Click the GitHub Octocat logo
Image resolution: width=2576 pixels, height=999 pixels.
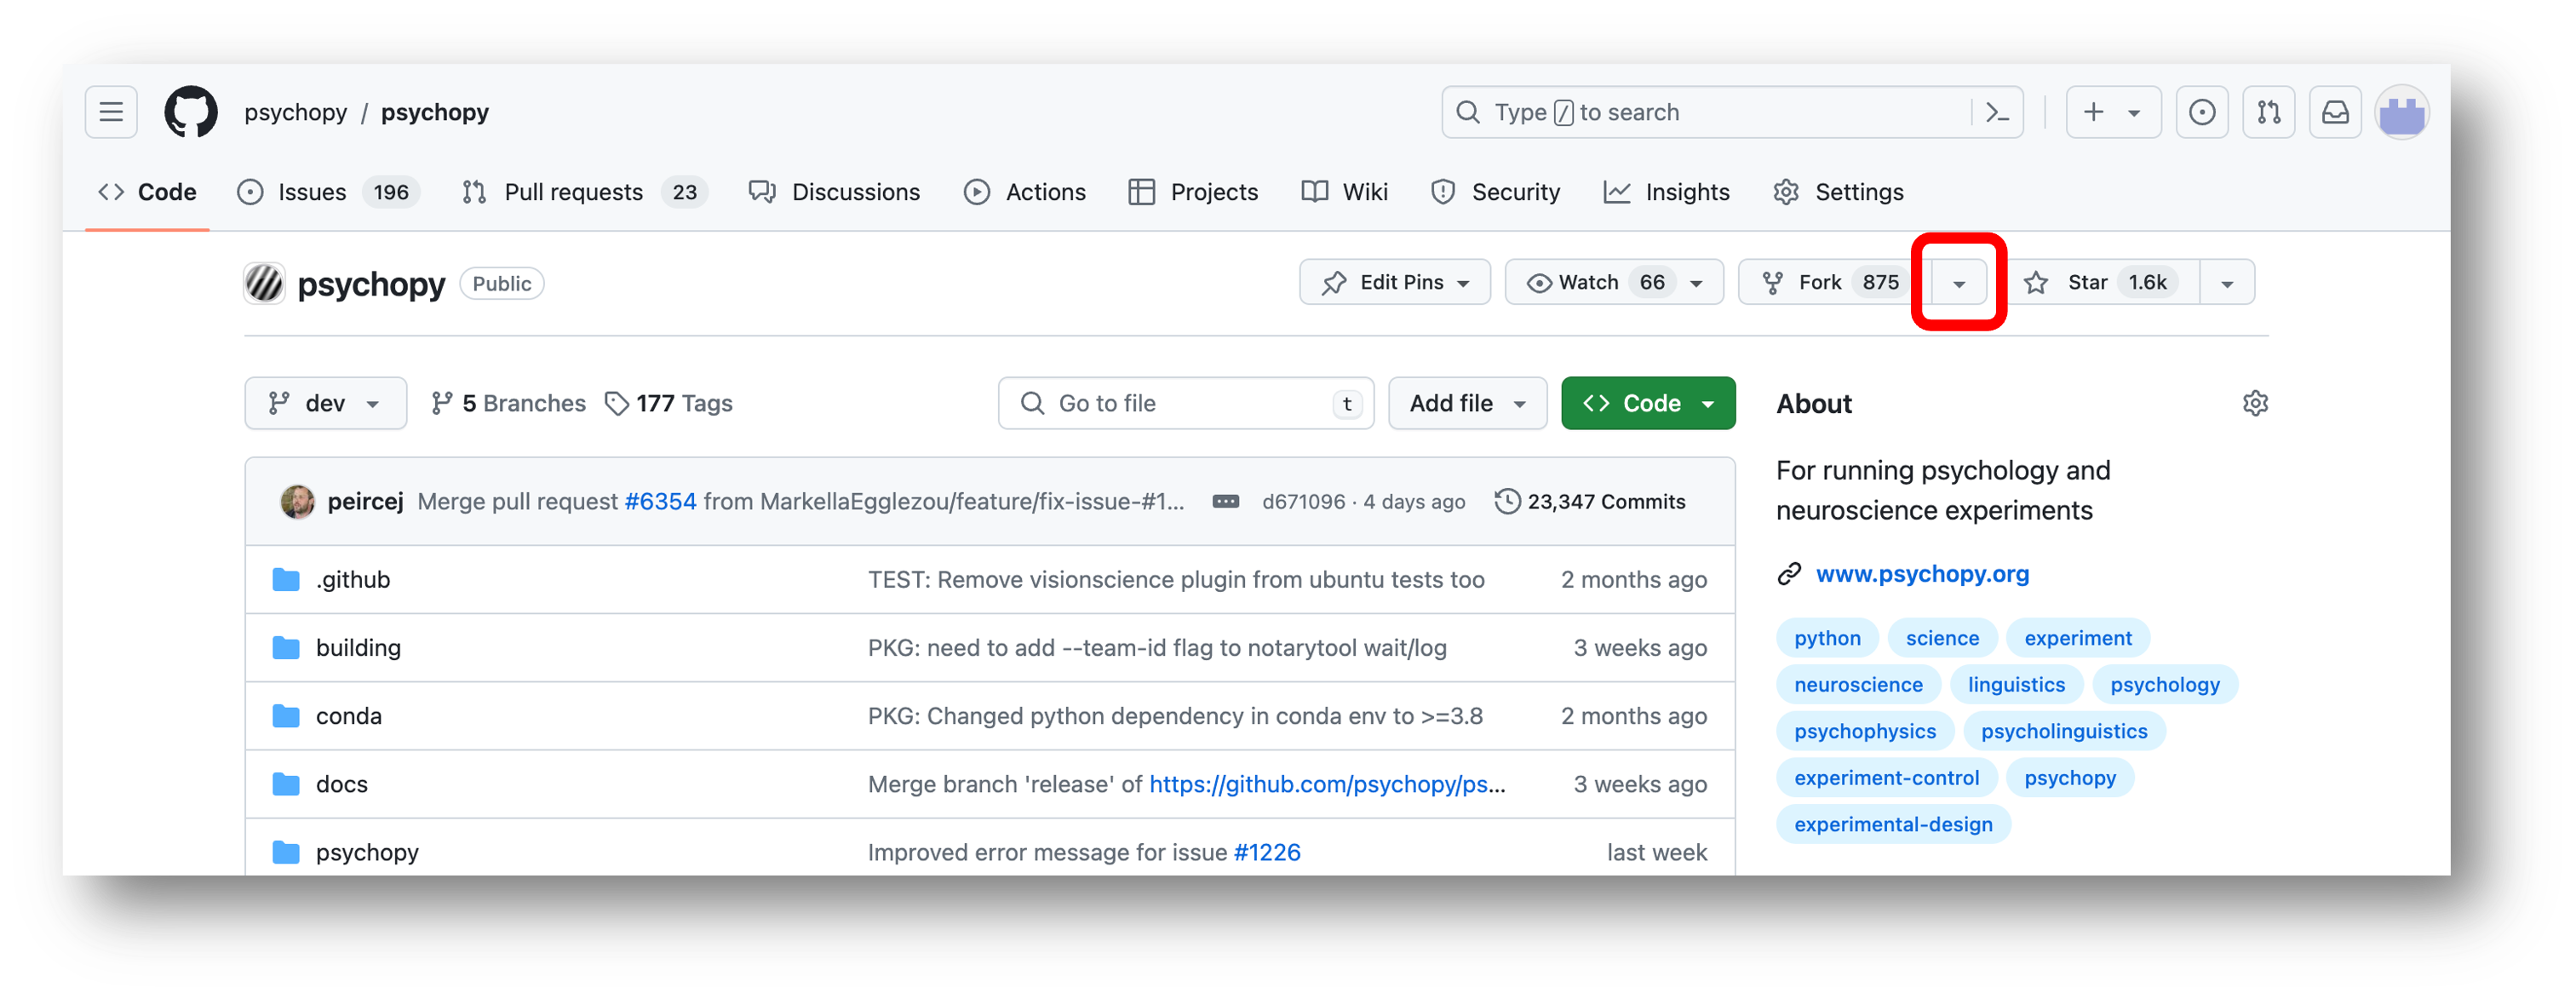(191, 112)
